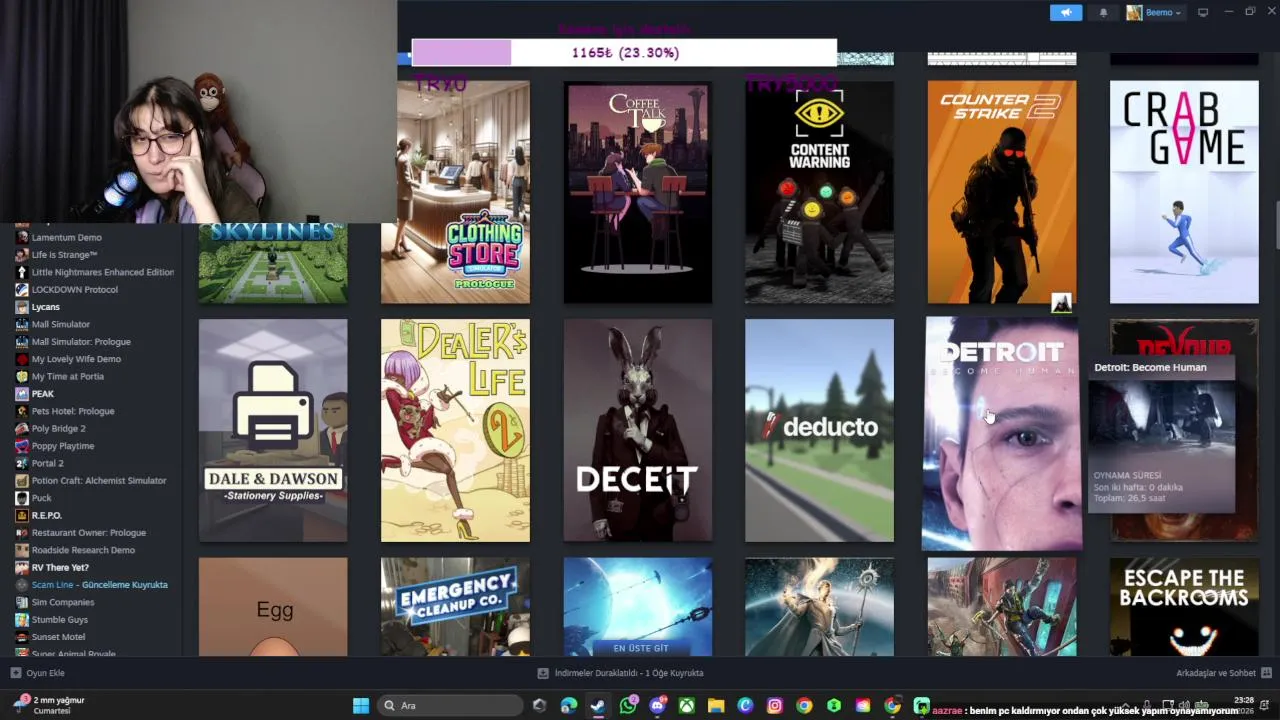Open the Deceit game cover
The width and height of the screenshot is (1280, 720).
(638, 430)
